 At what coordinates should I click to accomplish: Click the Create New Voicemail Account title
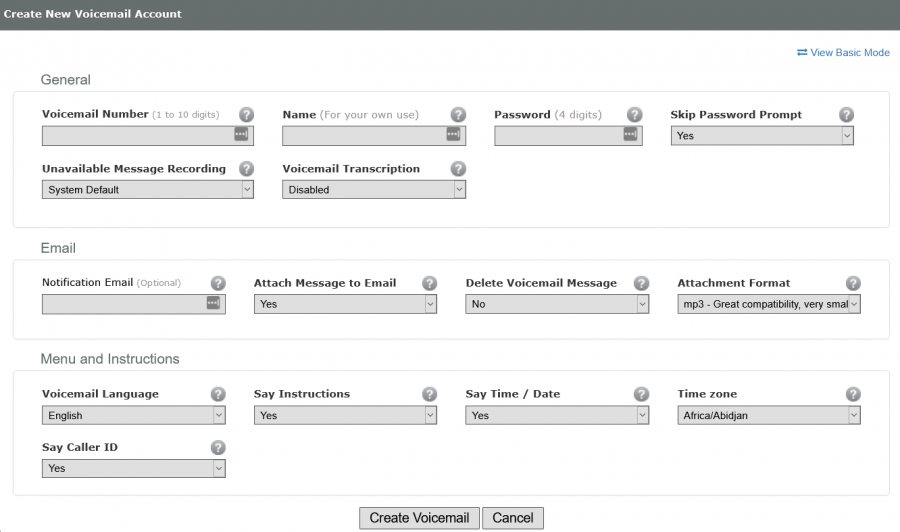pyautogui.click(x=92, y=14)
